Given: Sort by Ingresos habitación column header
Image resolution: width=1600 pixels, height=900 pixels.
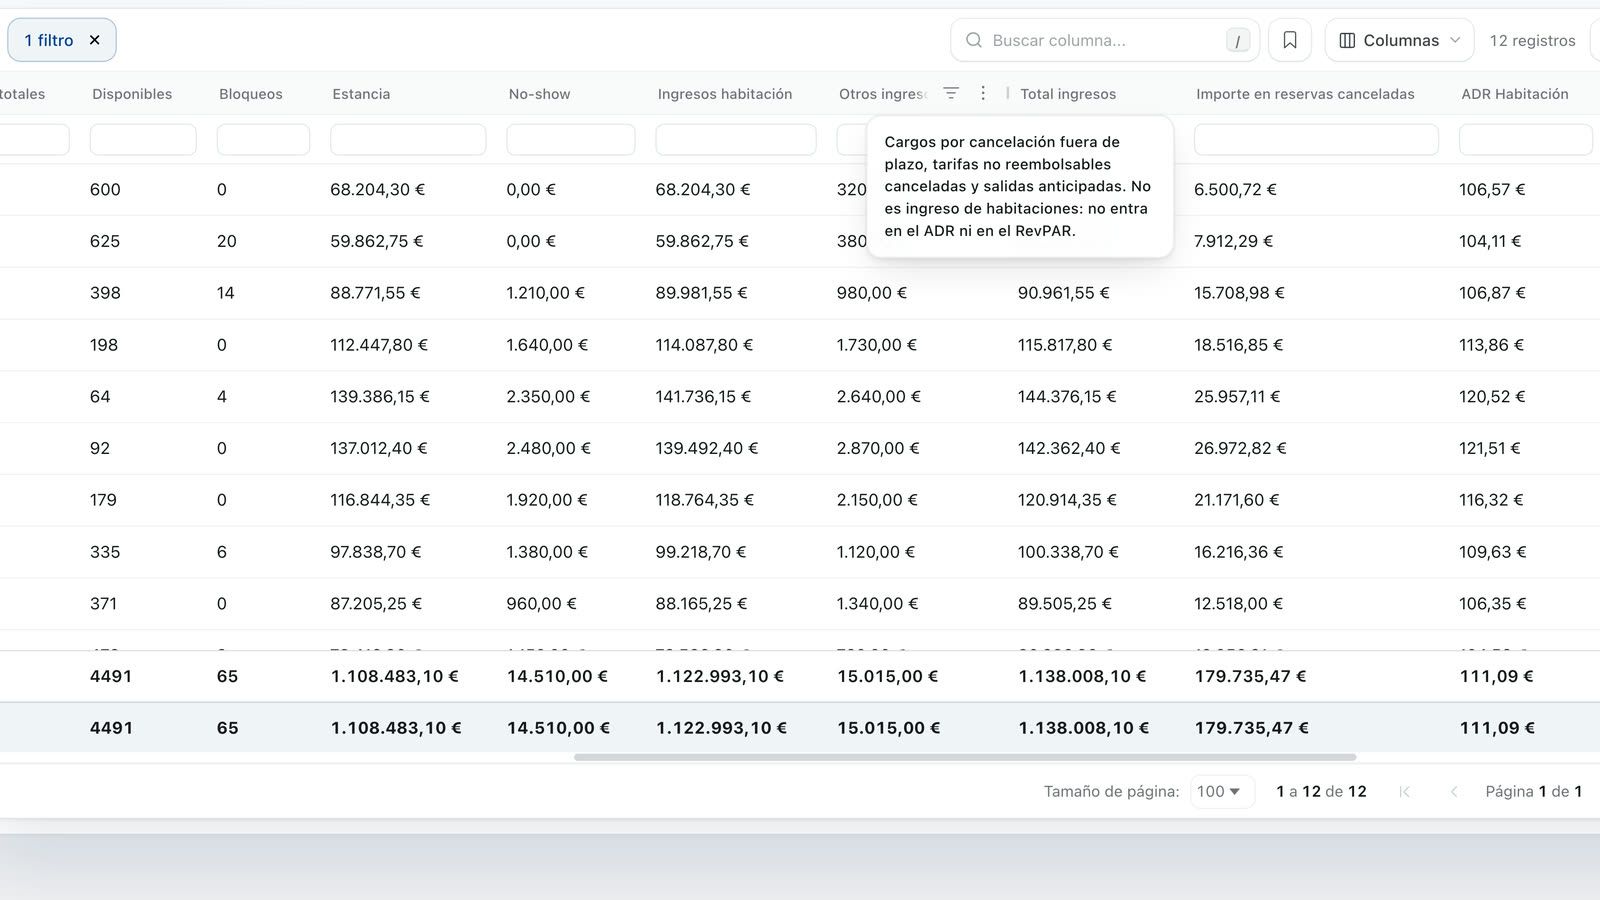Looking at the screenshot, I should pos(724,94).
